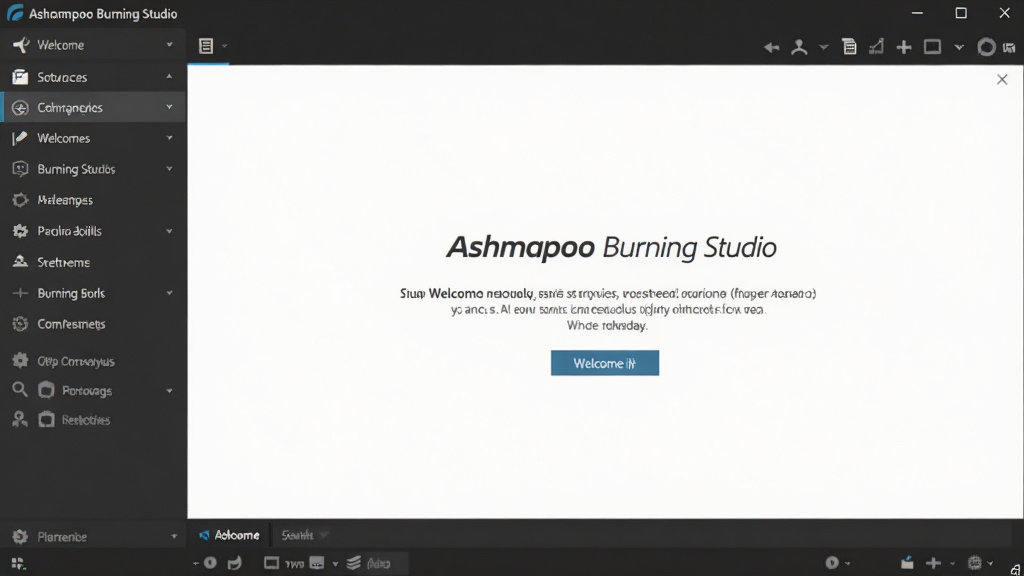Click the chart graph toolbar icon
The height and width of the screenshot is (576, 1024).
pyautogui.click(x=876, y=46)
